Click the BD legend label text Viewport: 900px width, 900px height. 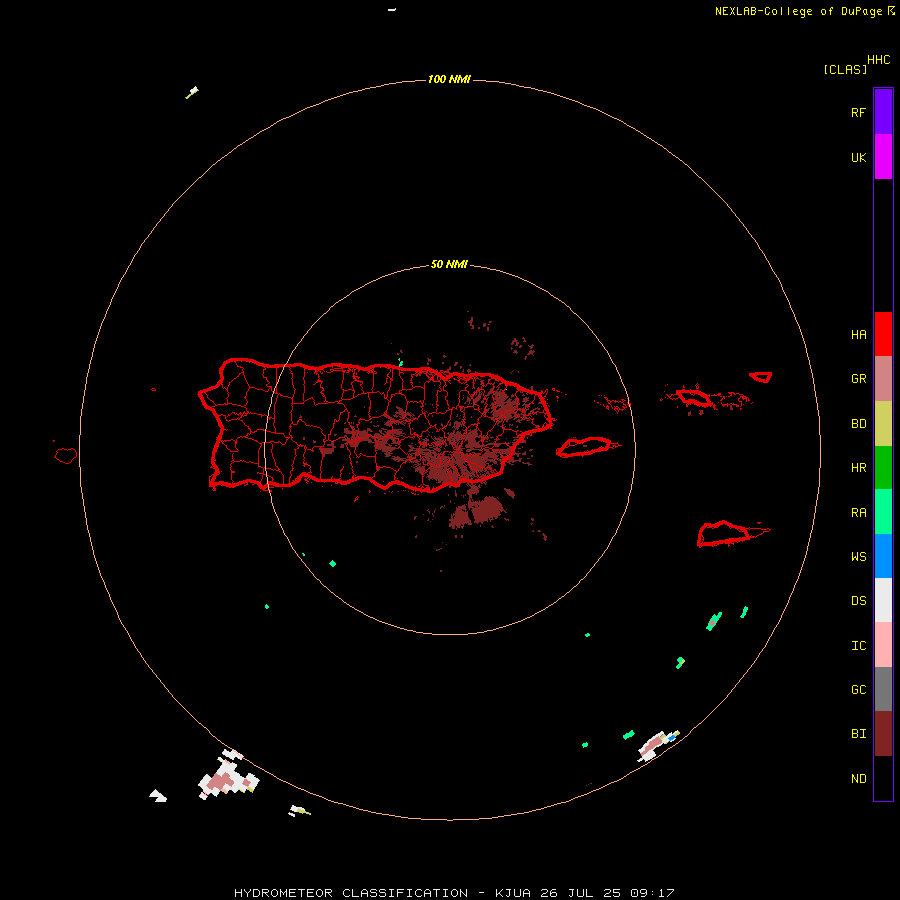859,424
